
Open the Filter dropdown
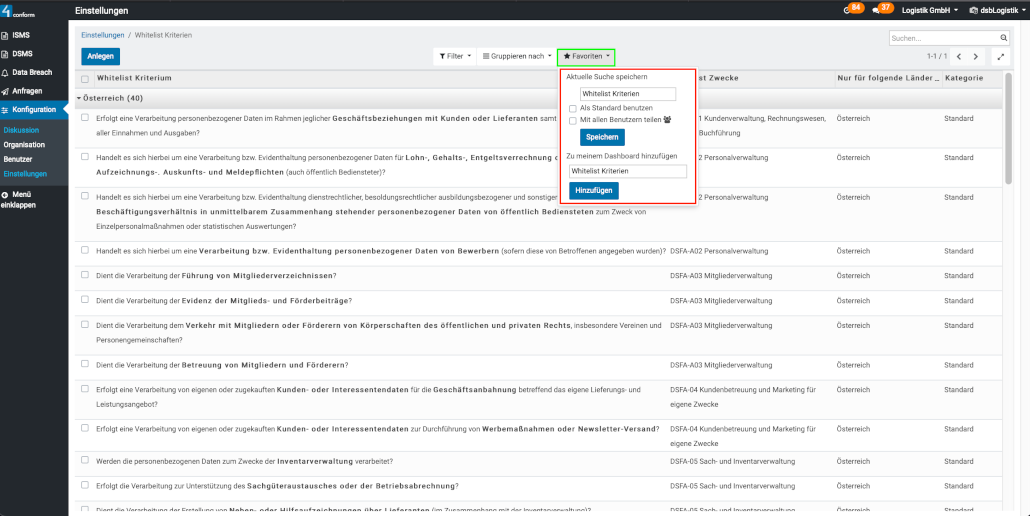coord(455,56)
